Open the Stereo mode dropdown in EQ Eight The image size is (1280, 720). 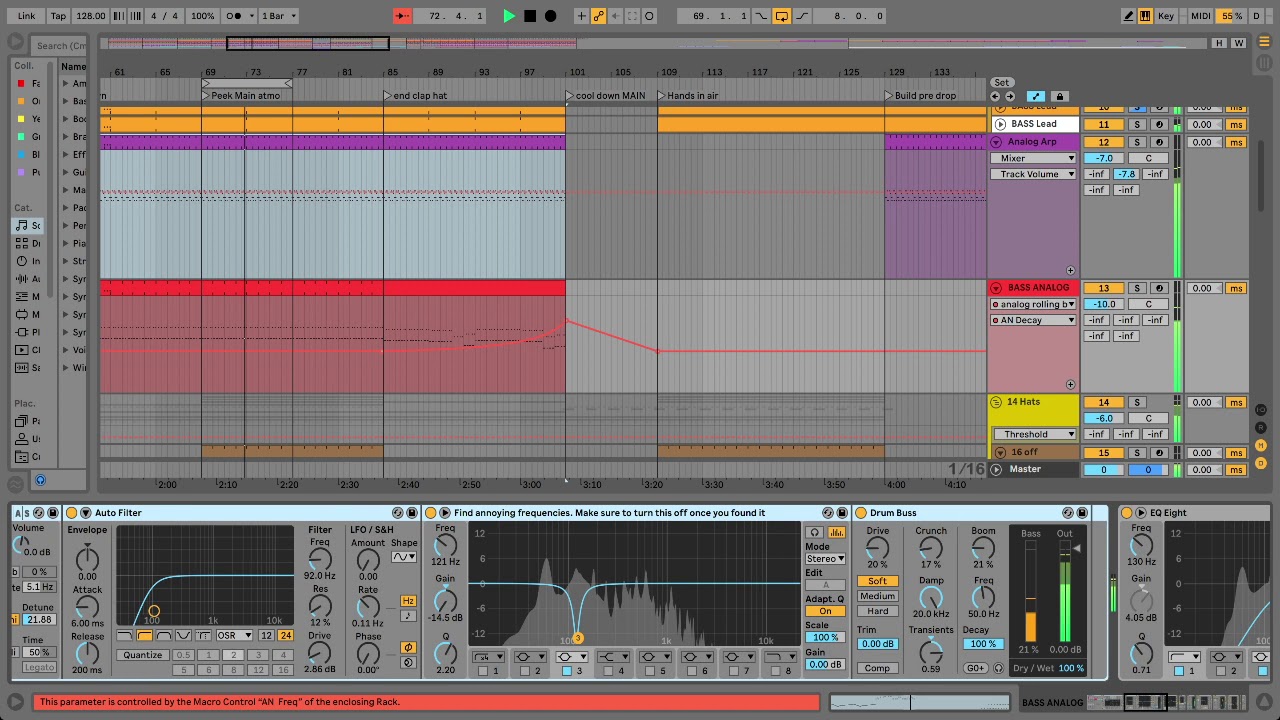click(x=825, y=559)
